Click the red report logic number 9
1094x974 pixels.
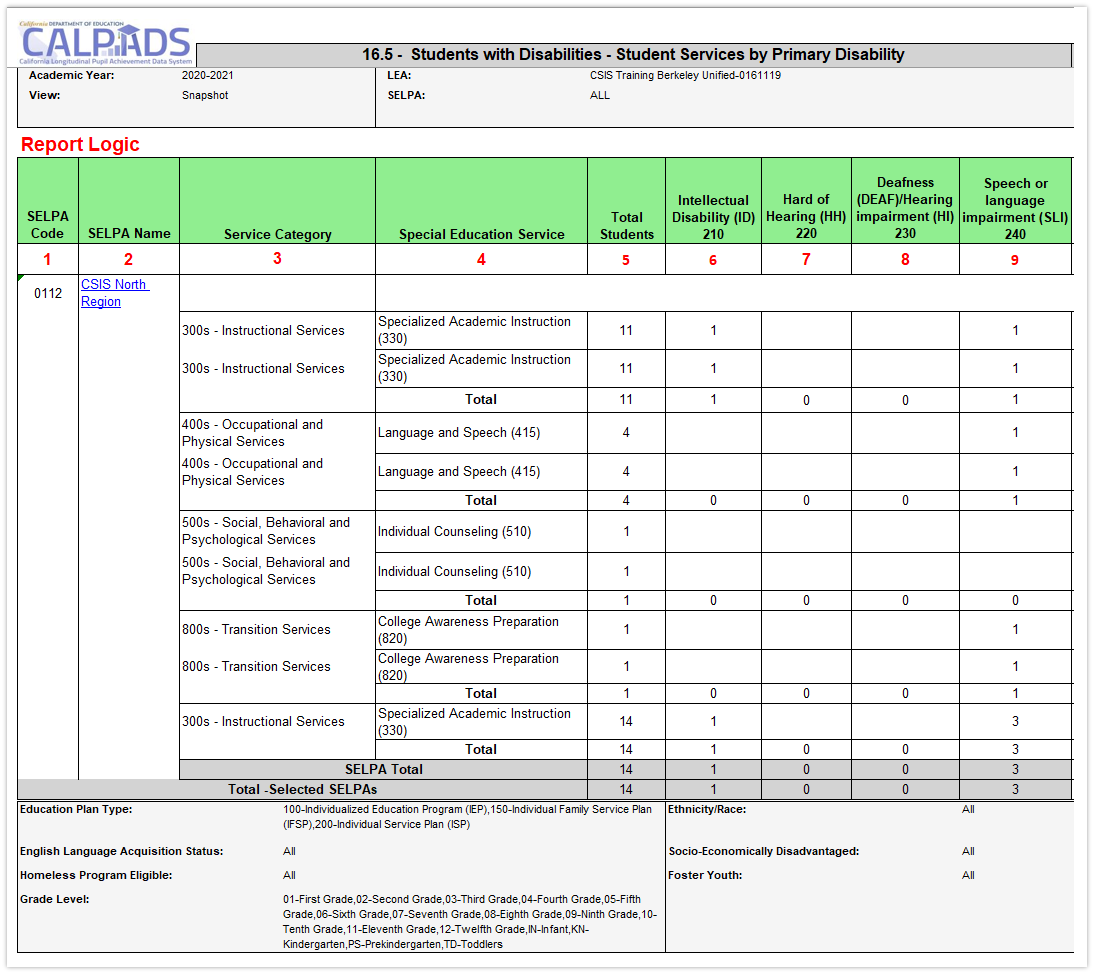coord(1015,260)
